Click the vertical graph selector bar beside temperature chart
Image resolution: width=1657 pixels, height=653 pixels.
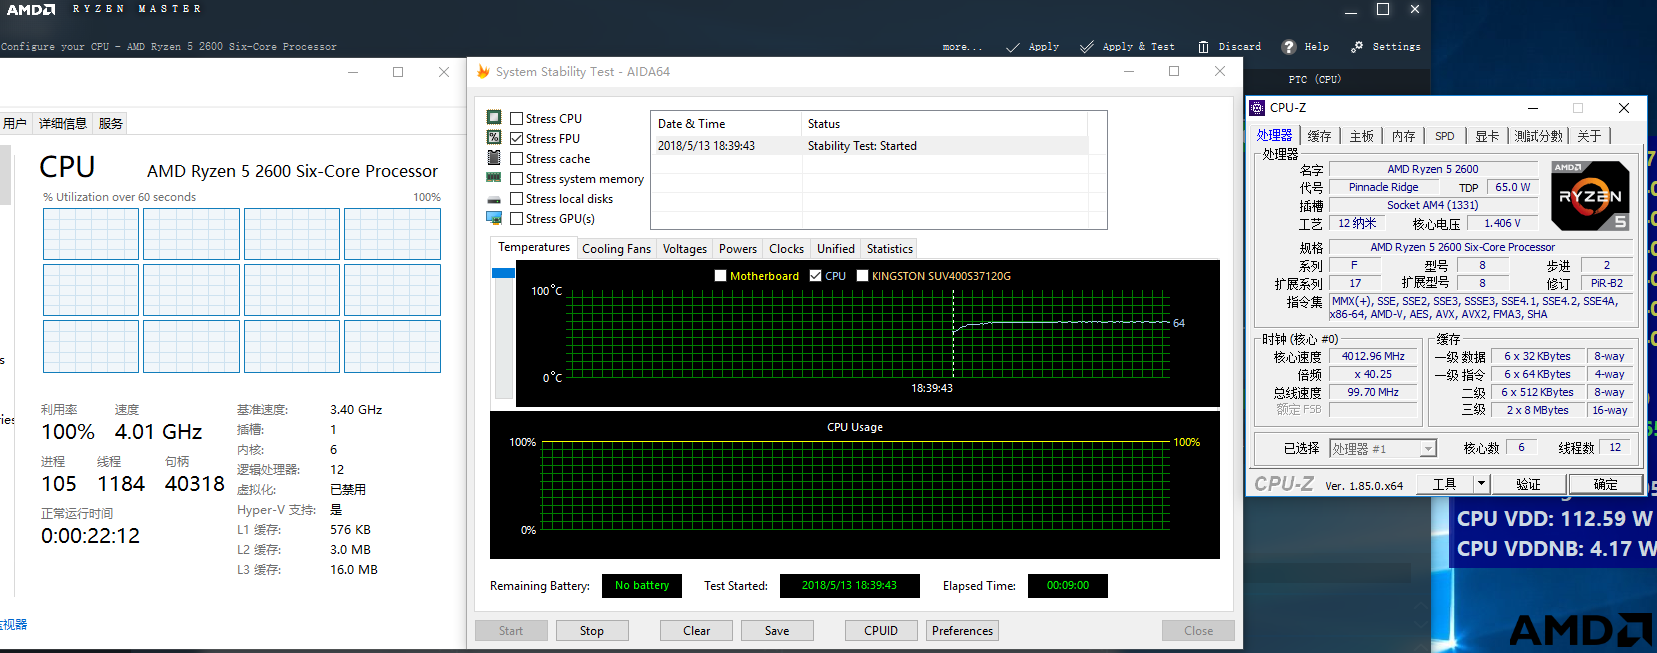(x=503, y=334)
